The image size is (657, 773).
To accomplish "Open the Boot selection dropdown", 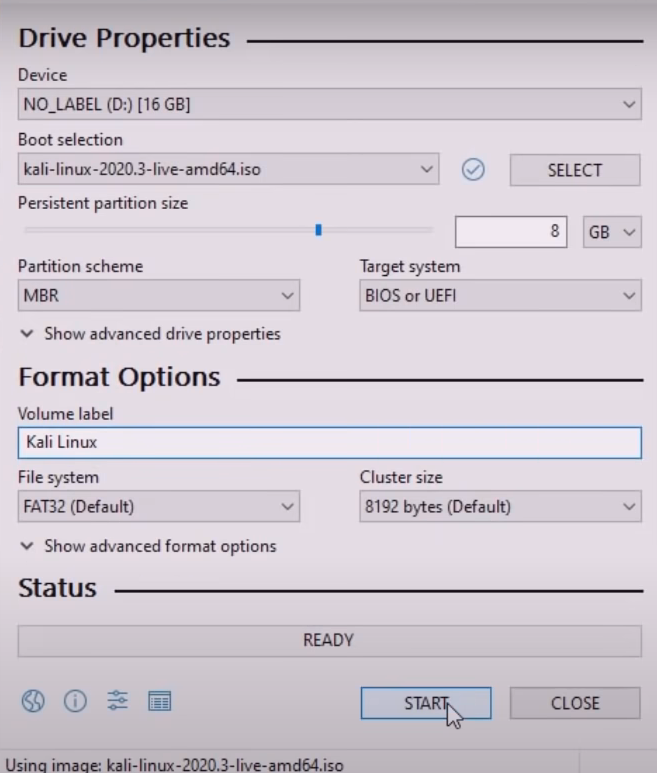I will coord(228,169).
